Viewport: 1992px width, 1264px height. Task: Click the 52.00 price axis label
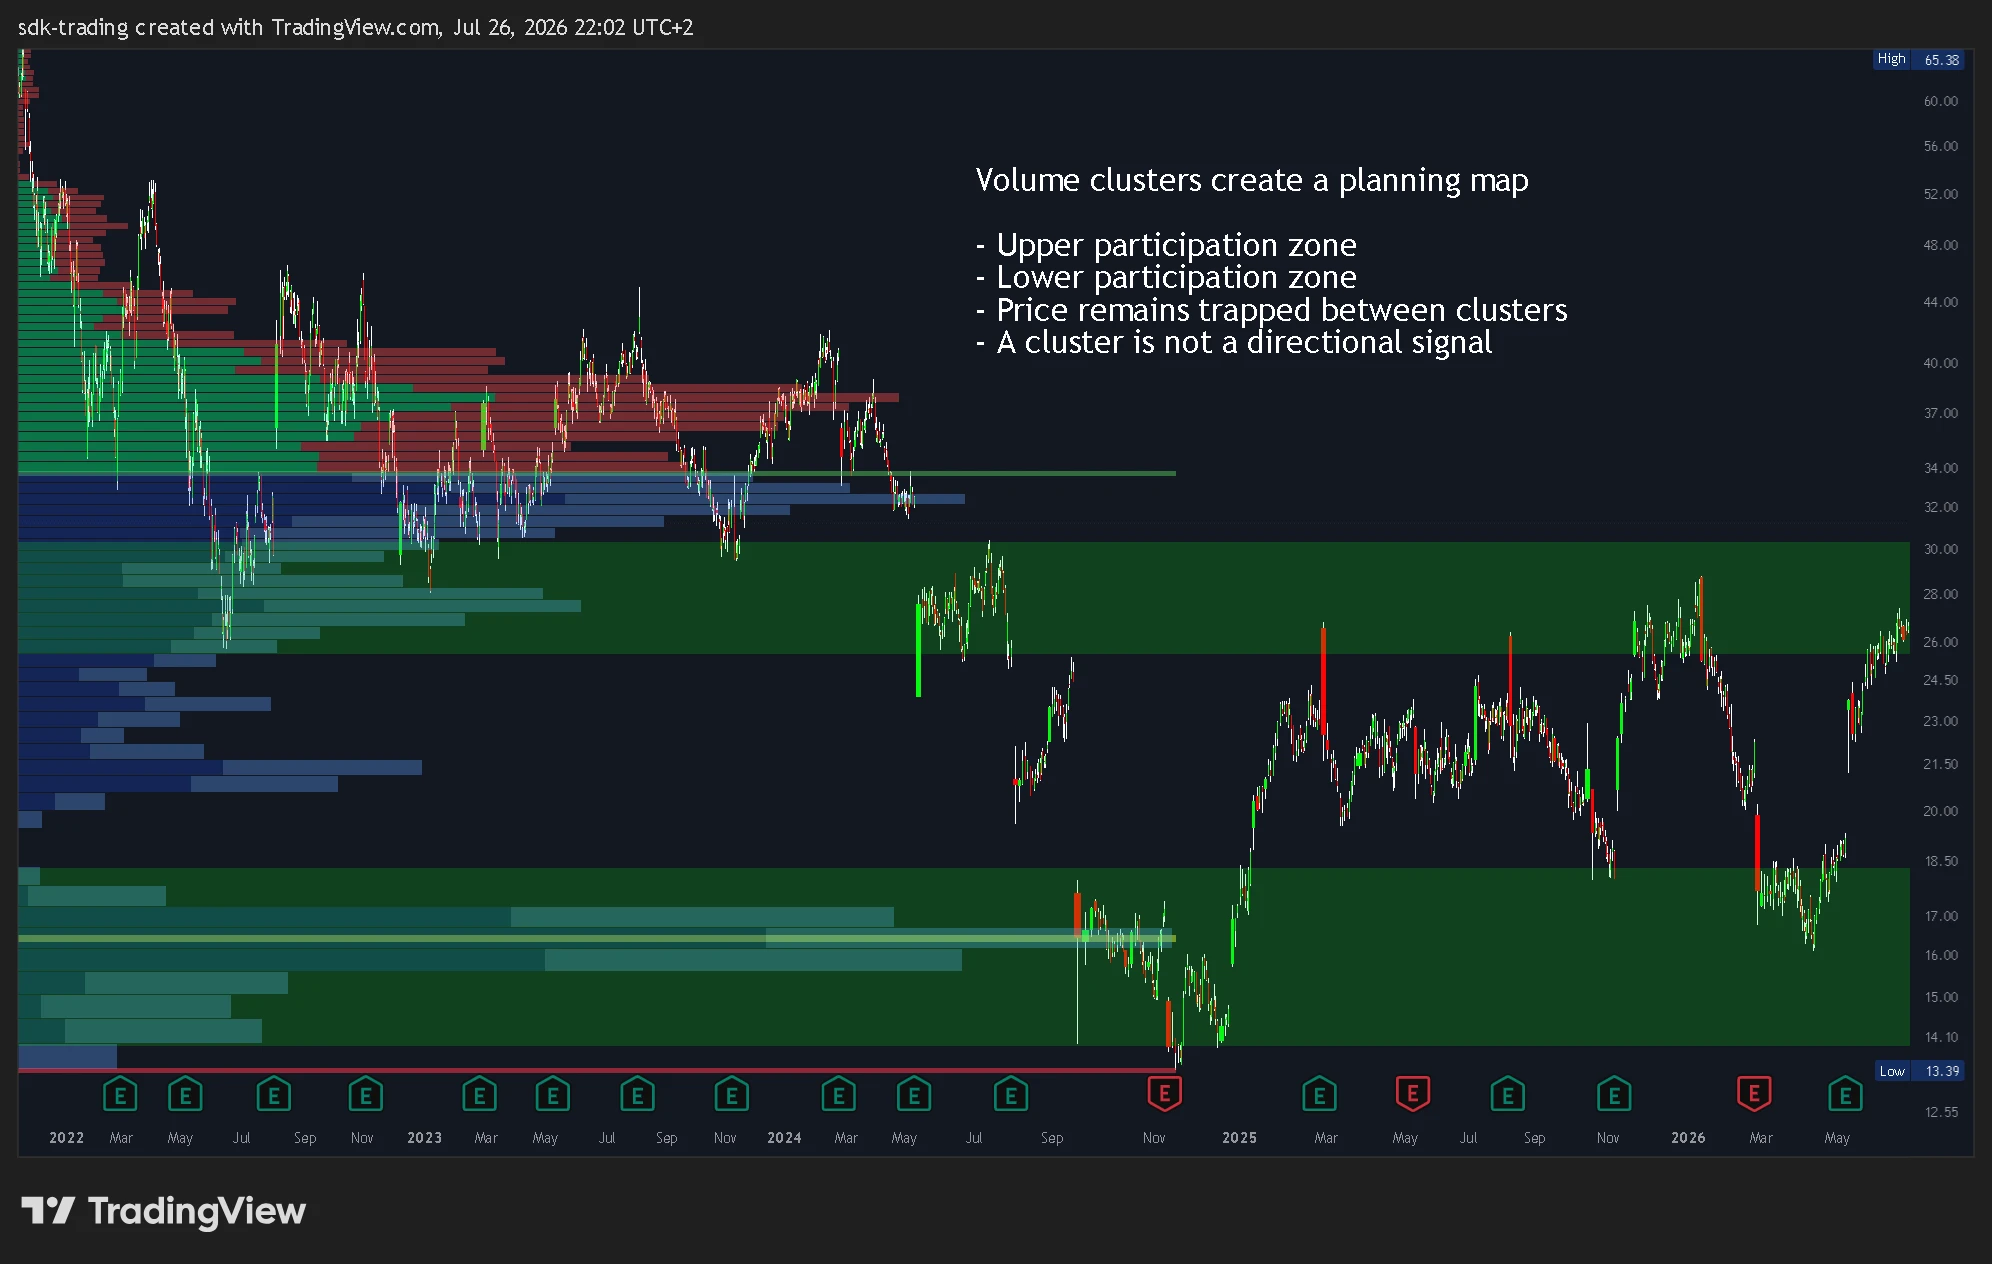[x=1940, y=194]
